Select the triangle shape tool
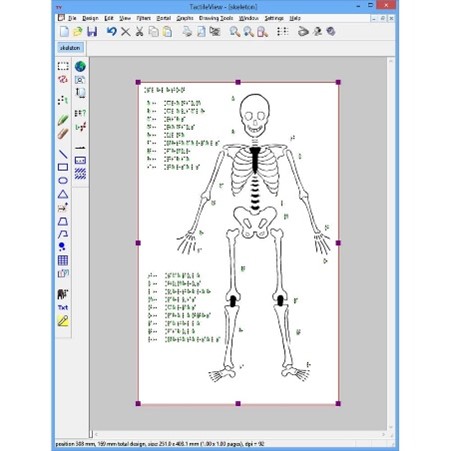 63,194
